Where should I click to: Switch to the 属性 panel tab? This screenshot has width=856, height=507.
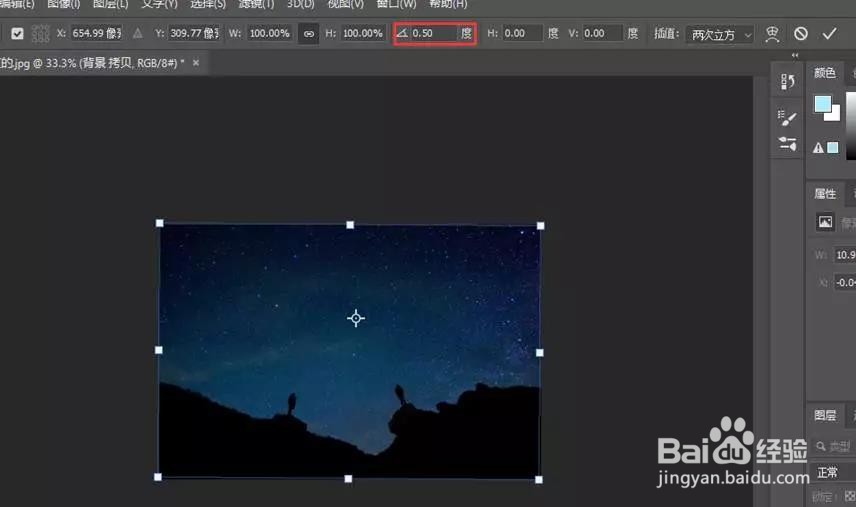[825, 194]
